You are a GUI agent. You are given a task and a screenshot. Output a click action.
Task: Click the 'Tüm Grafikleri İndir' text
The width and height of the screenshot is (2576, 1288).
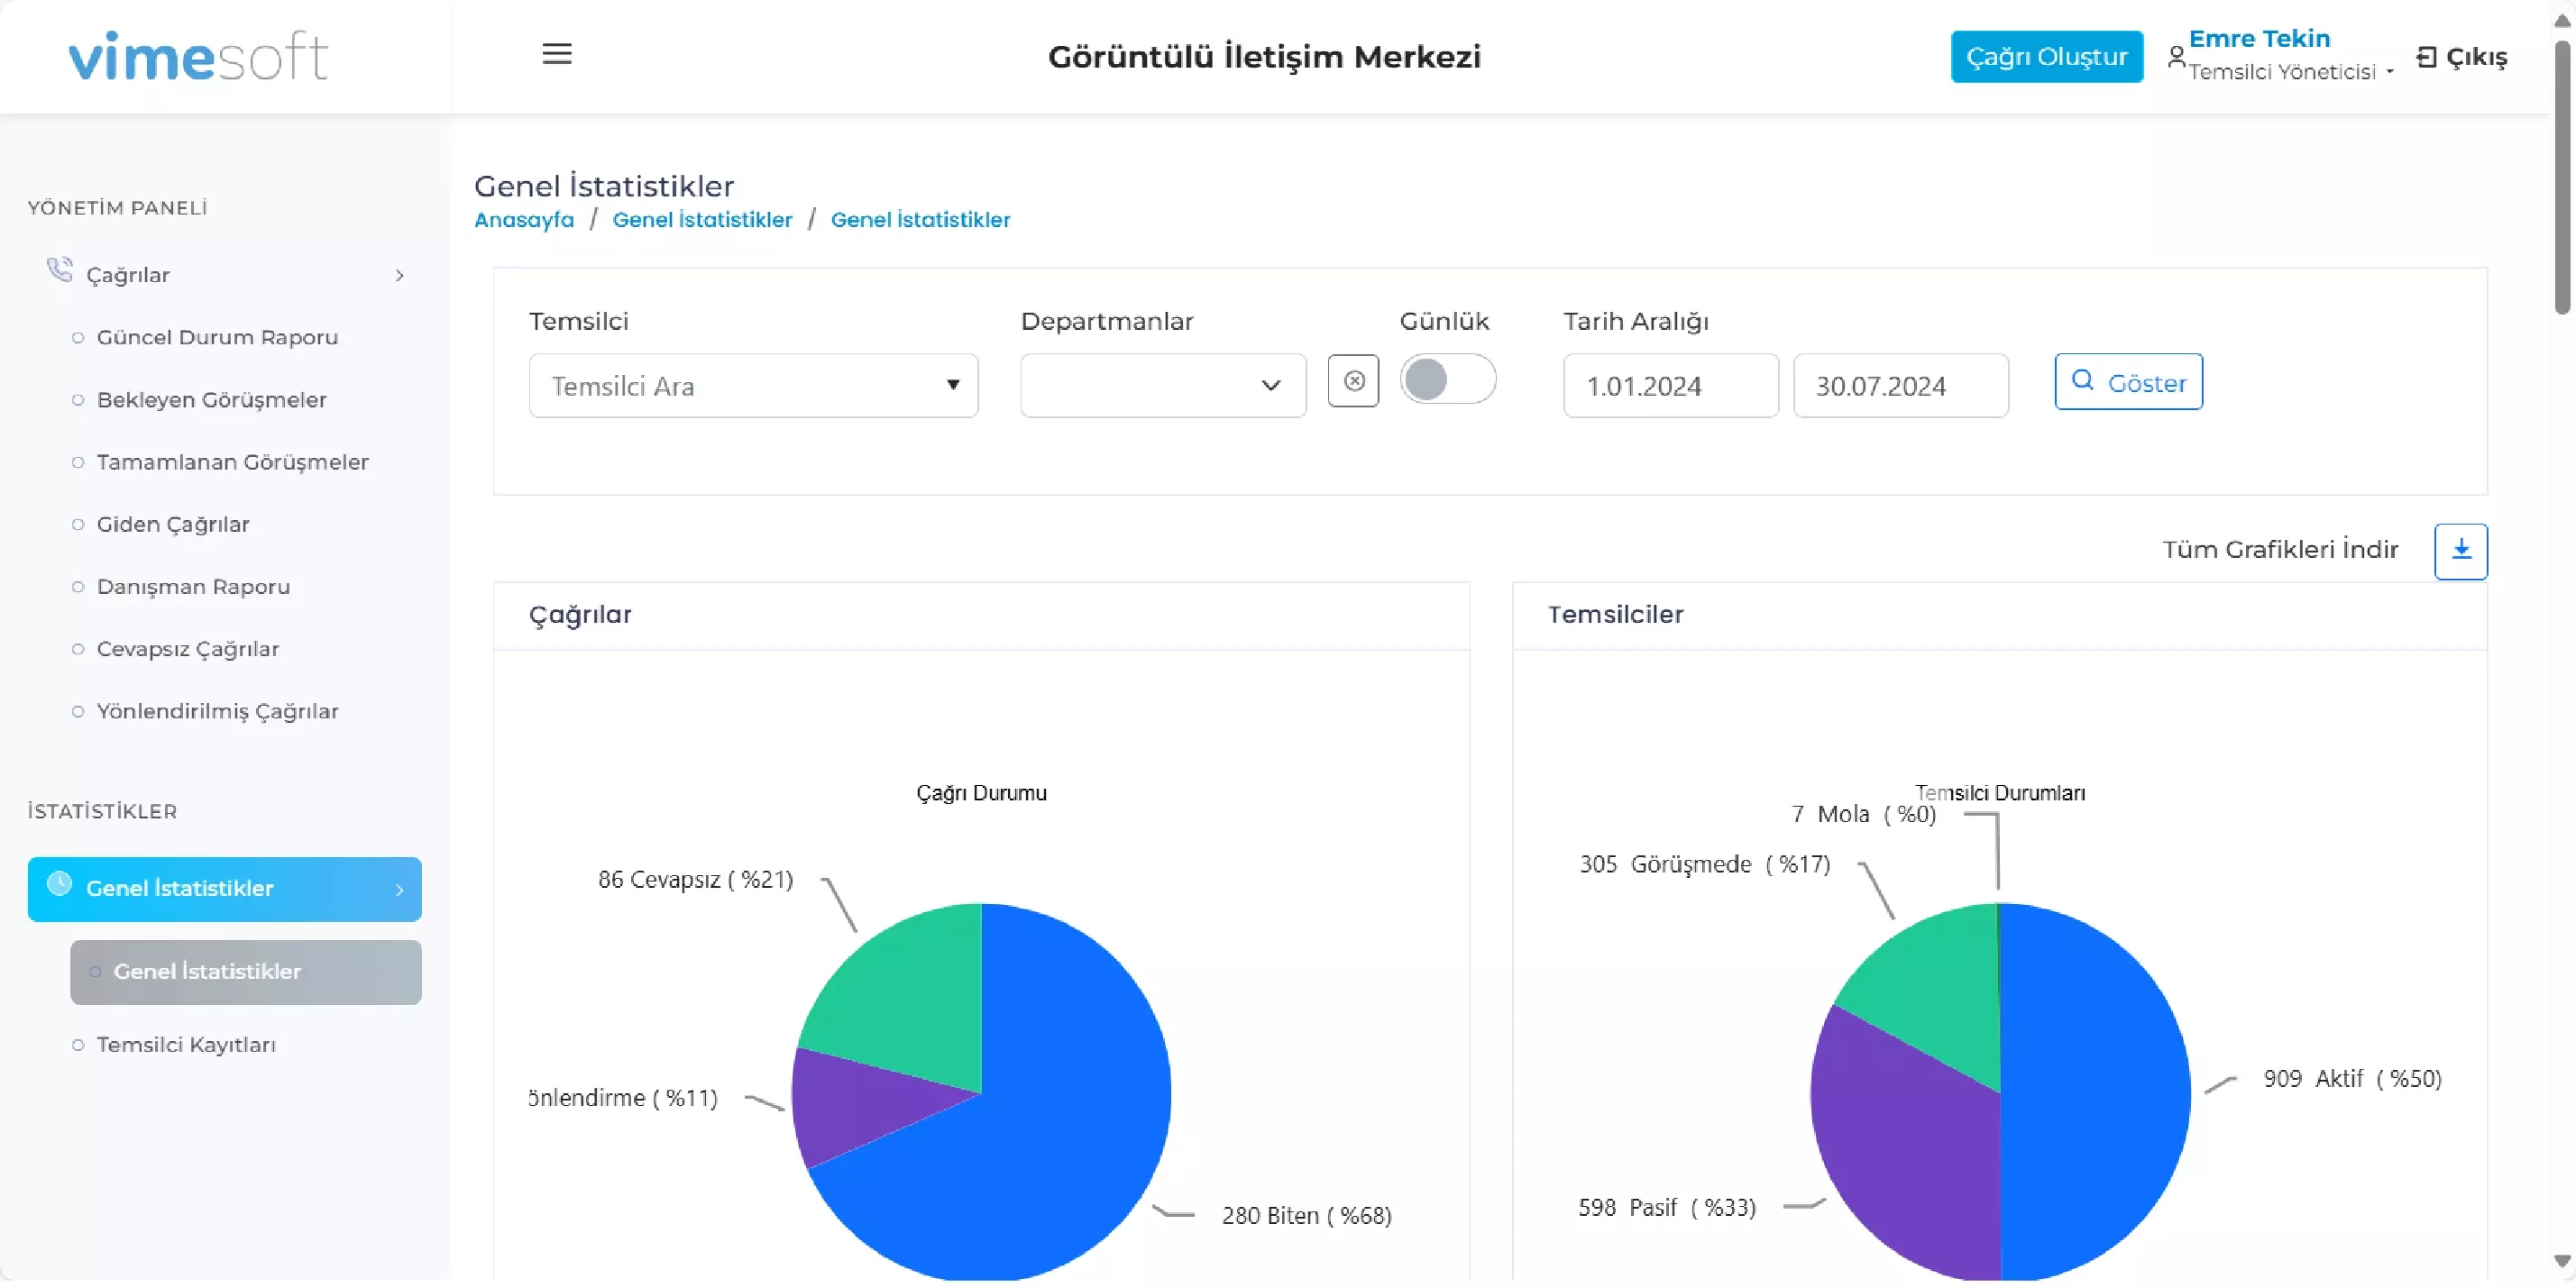(2280, 550)
